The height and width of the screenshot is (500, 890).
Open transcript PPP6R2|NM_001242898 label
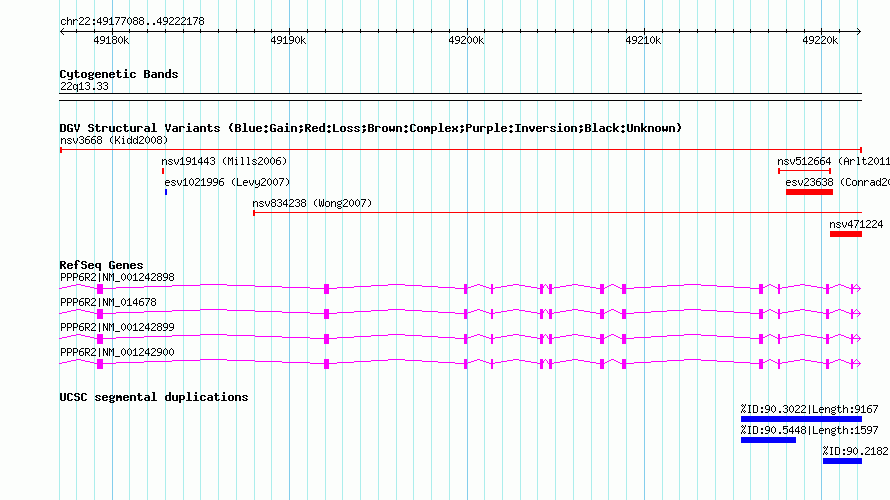tap(117, 278)
